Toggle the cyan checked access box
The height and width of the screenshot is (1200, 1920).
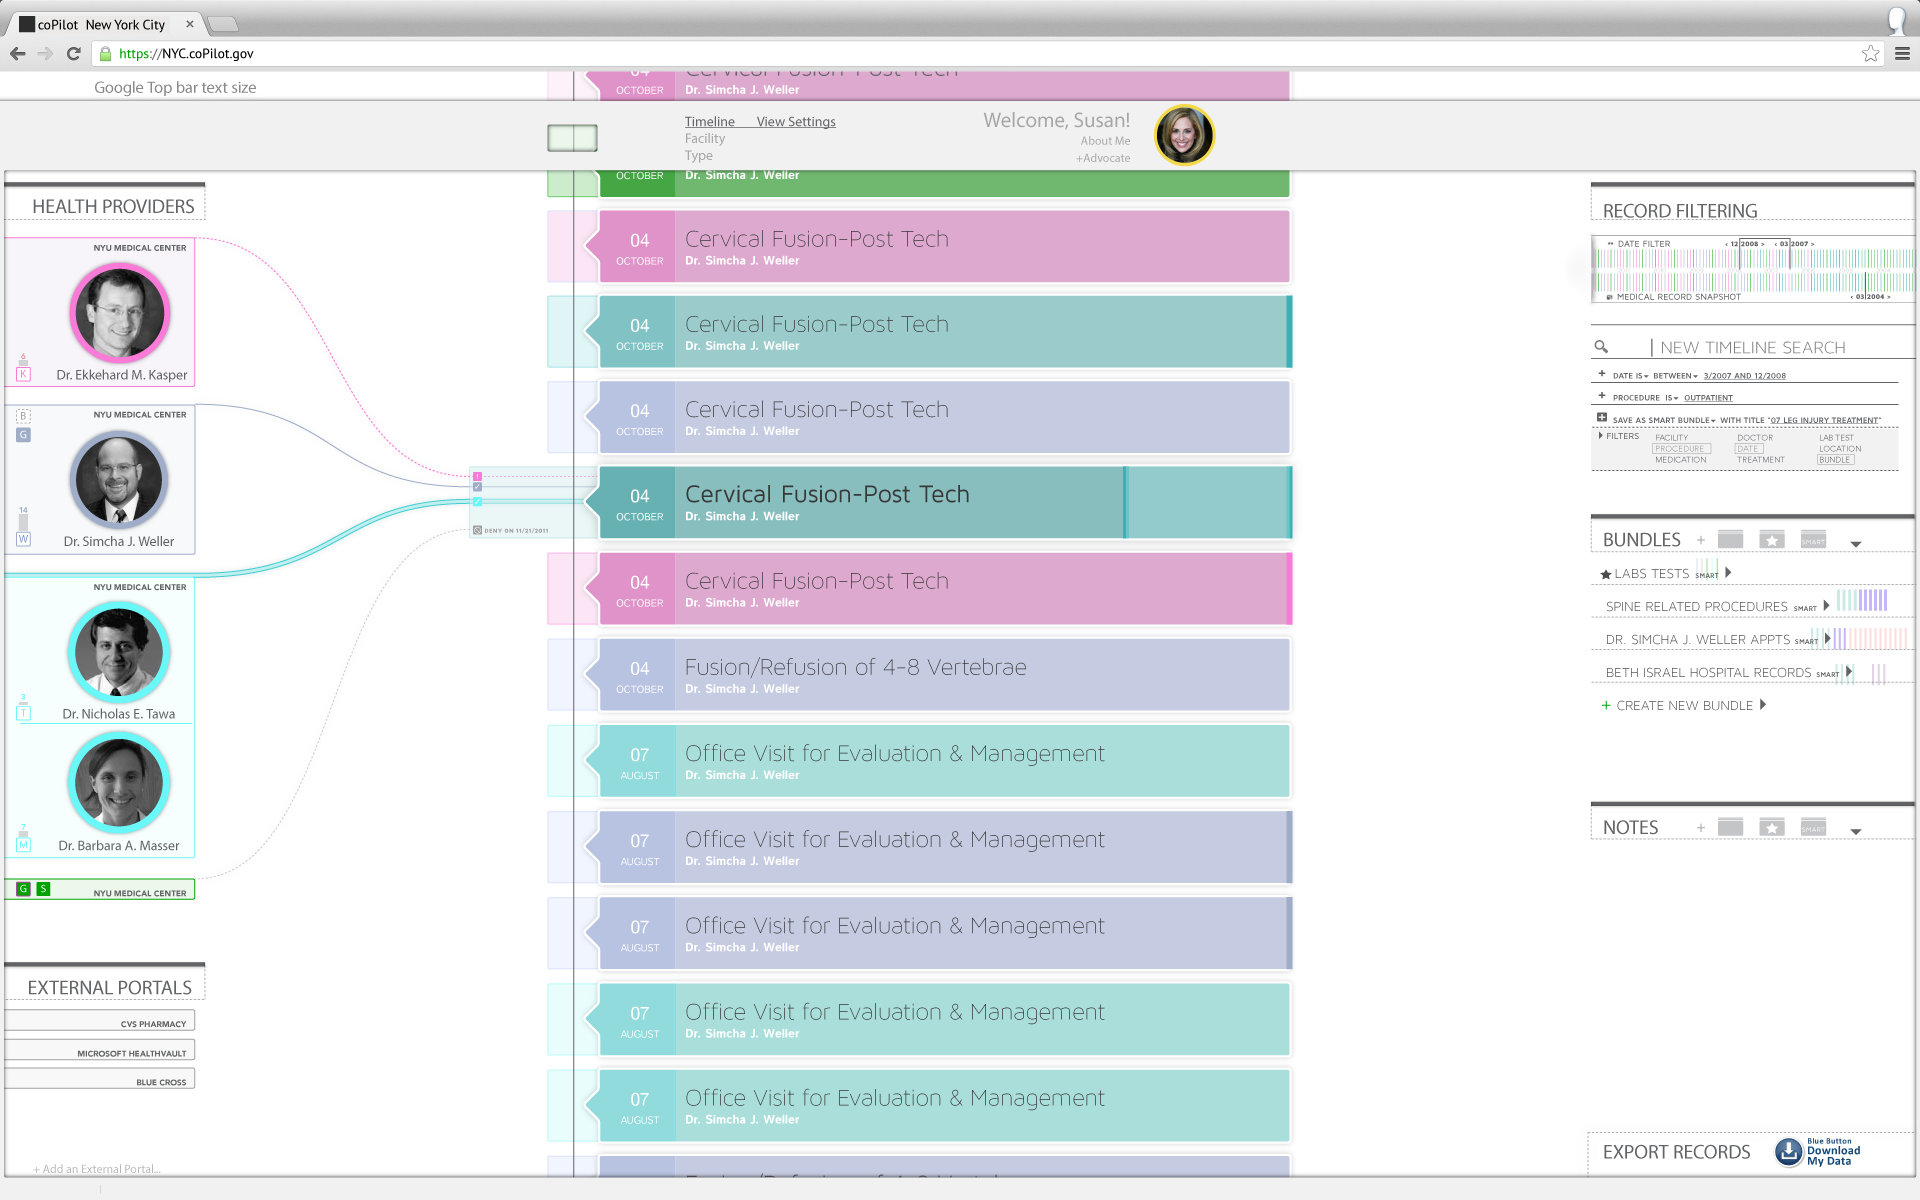tap(477, 502)
